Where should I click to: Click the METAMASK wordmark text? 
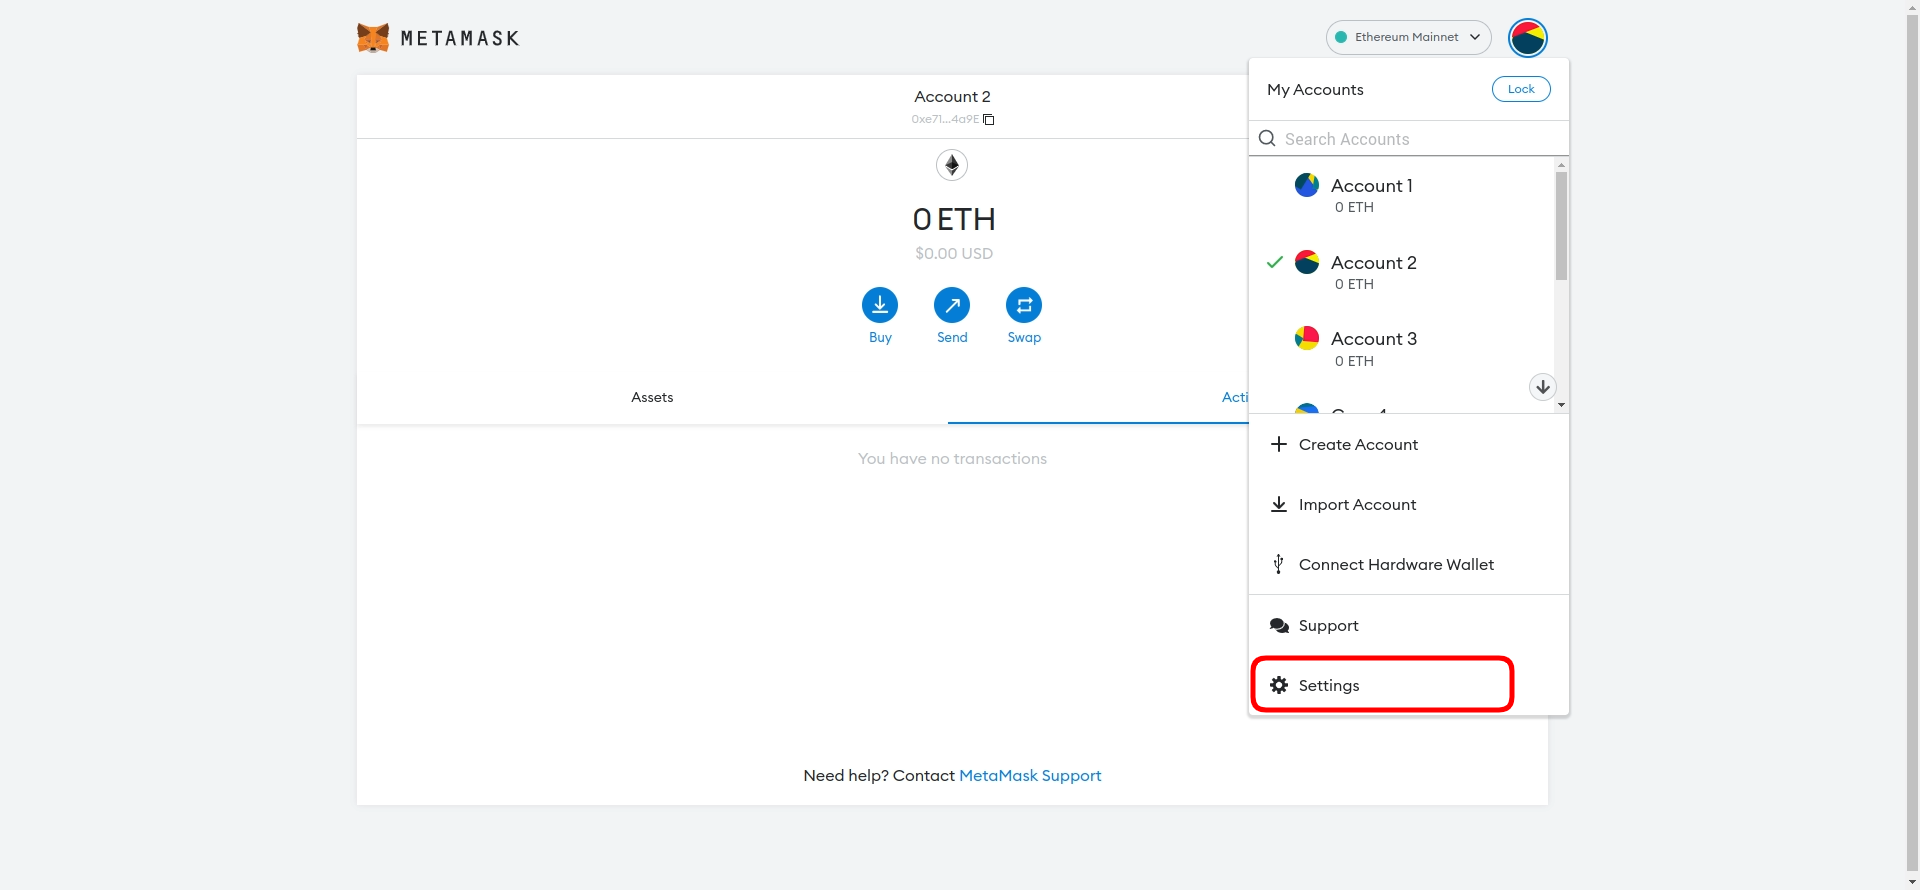(x=460, y=38)
